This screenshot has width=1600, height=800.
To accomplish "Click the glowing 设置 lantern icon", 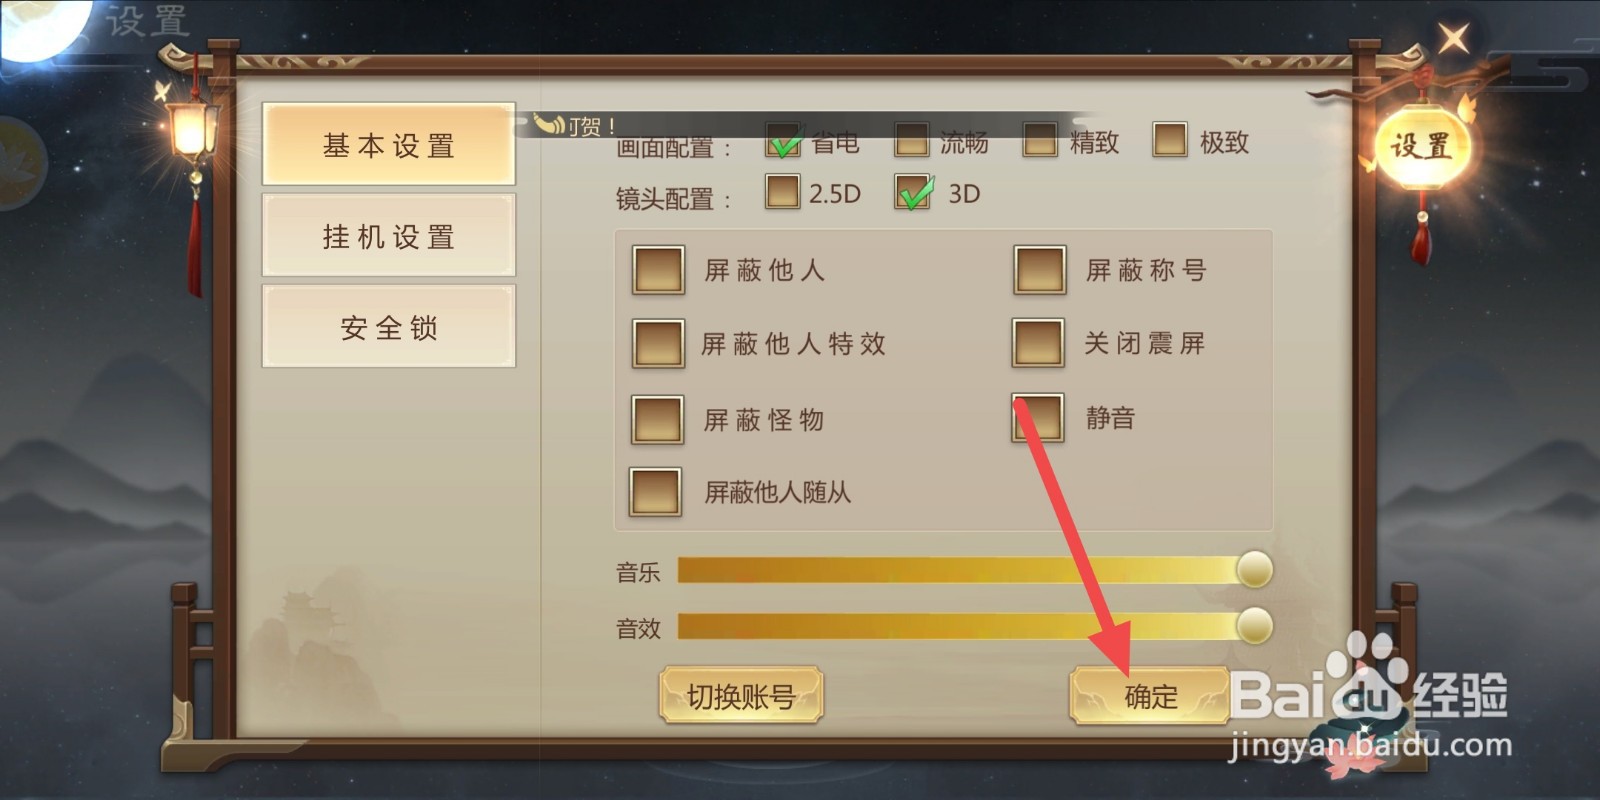I will pos(1421,146).
